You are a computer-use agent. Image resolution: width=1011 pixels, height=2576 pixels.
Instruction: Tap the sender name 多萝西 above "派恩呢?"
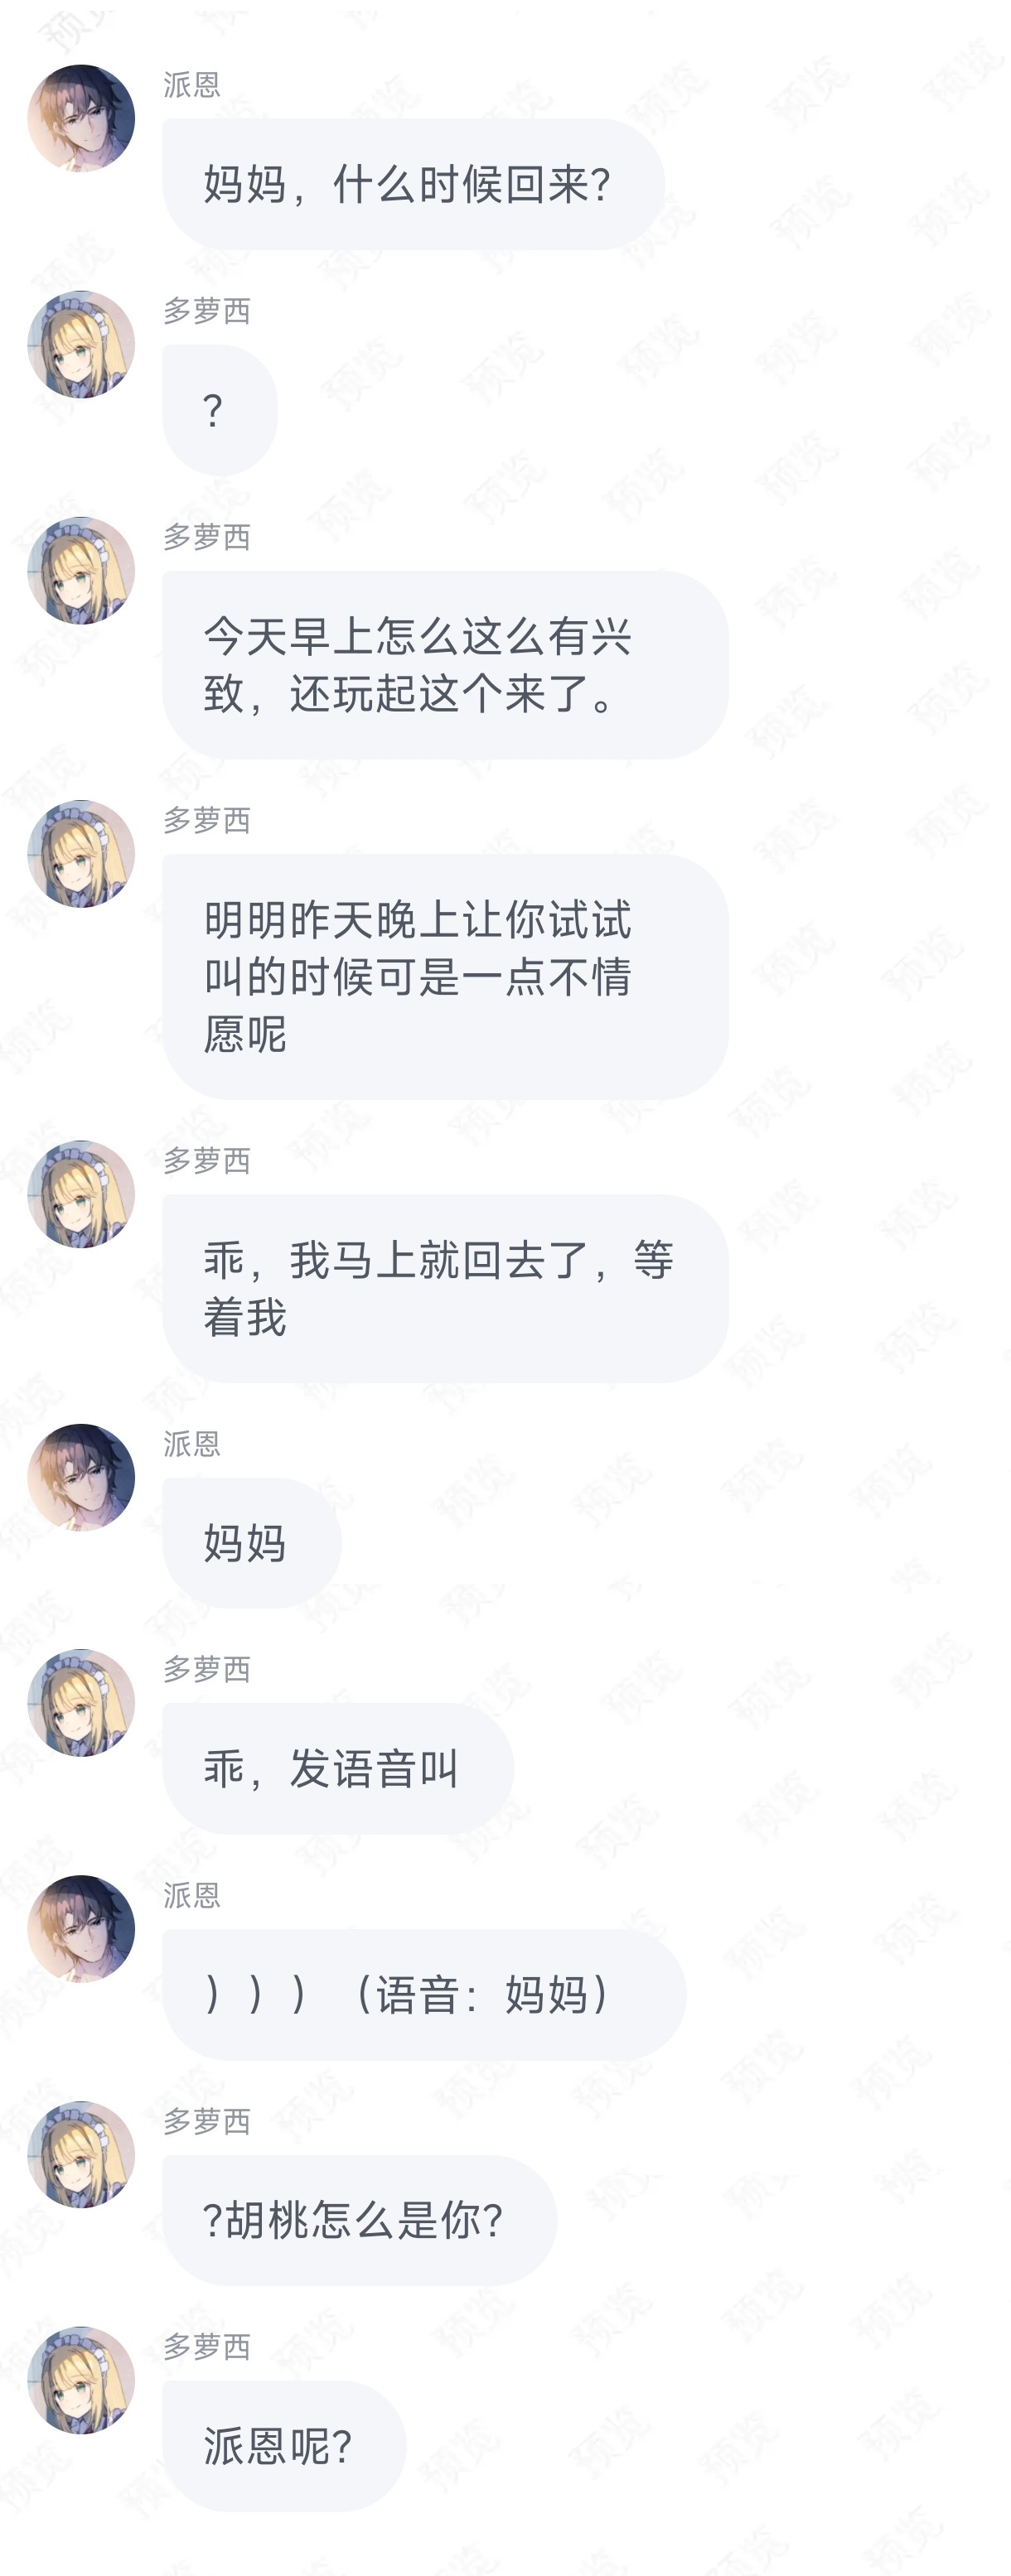207,2346
